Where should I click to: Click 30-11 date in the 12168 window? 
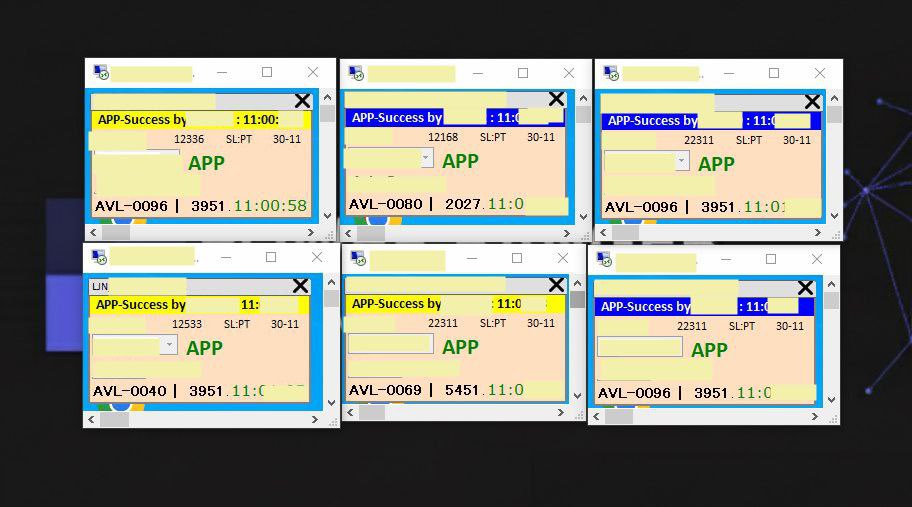tap(541, 137)
